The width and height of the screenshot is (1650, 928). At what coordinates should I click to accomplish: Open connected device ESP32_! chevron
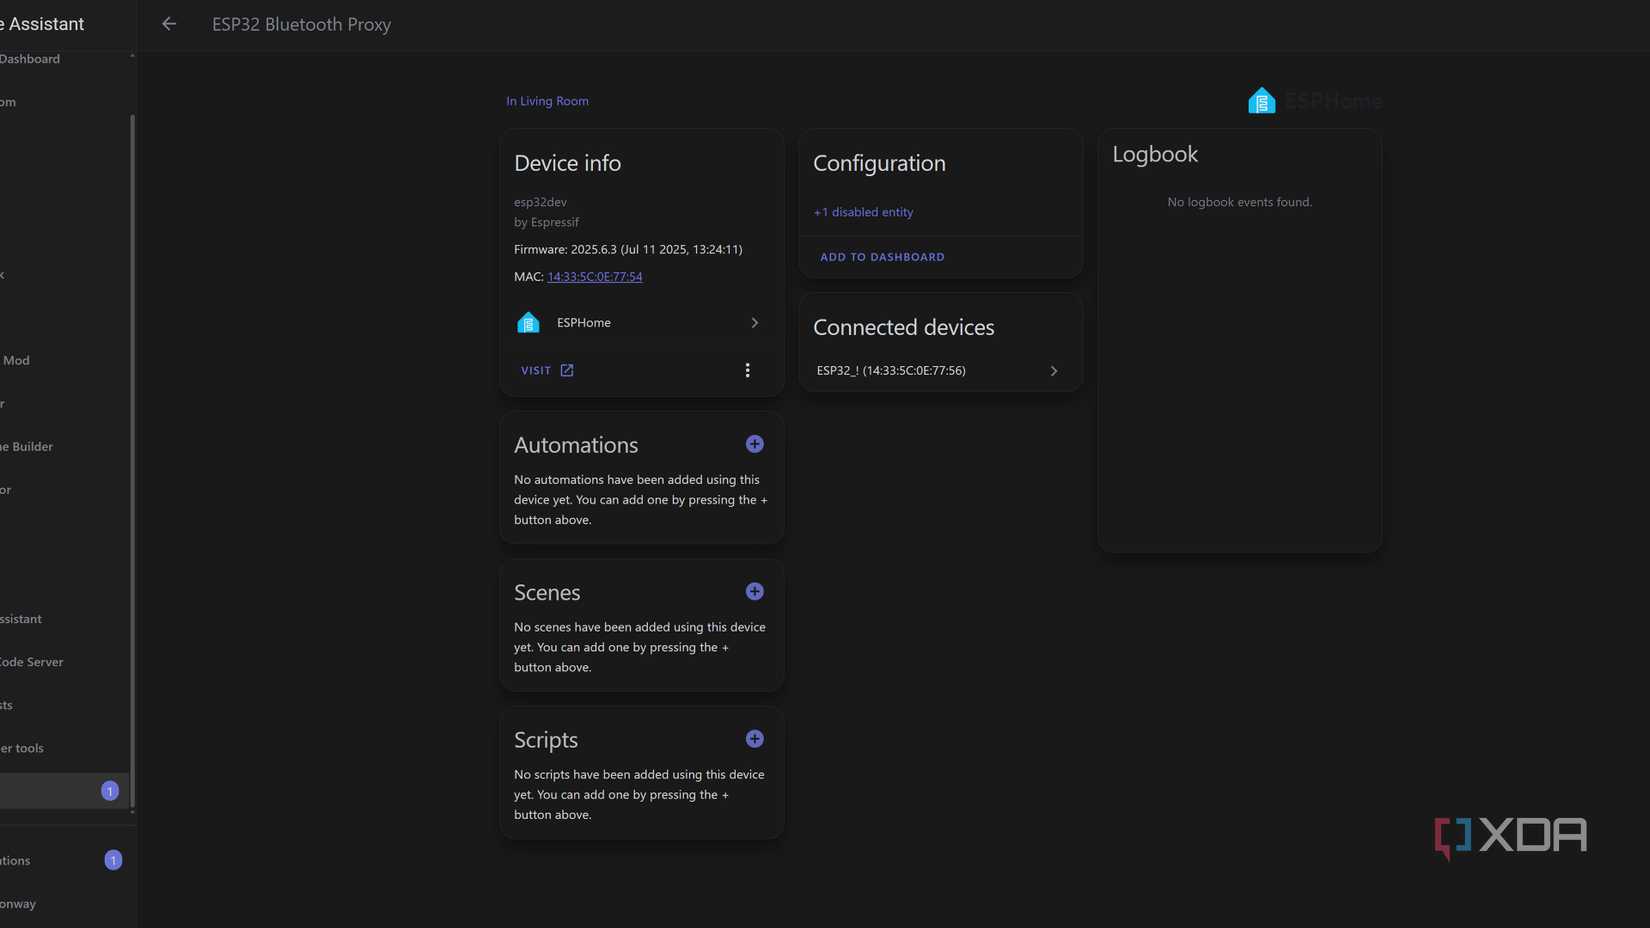[x=1054, y=371]
